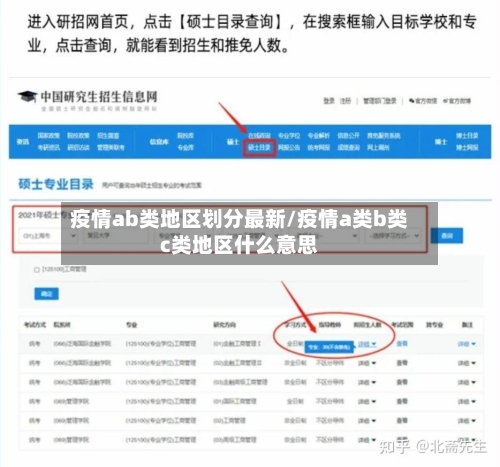Open 专业学位 in the 硕士 menu
The image size is (500, 467).
tap(289, 136)
